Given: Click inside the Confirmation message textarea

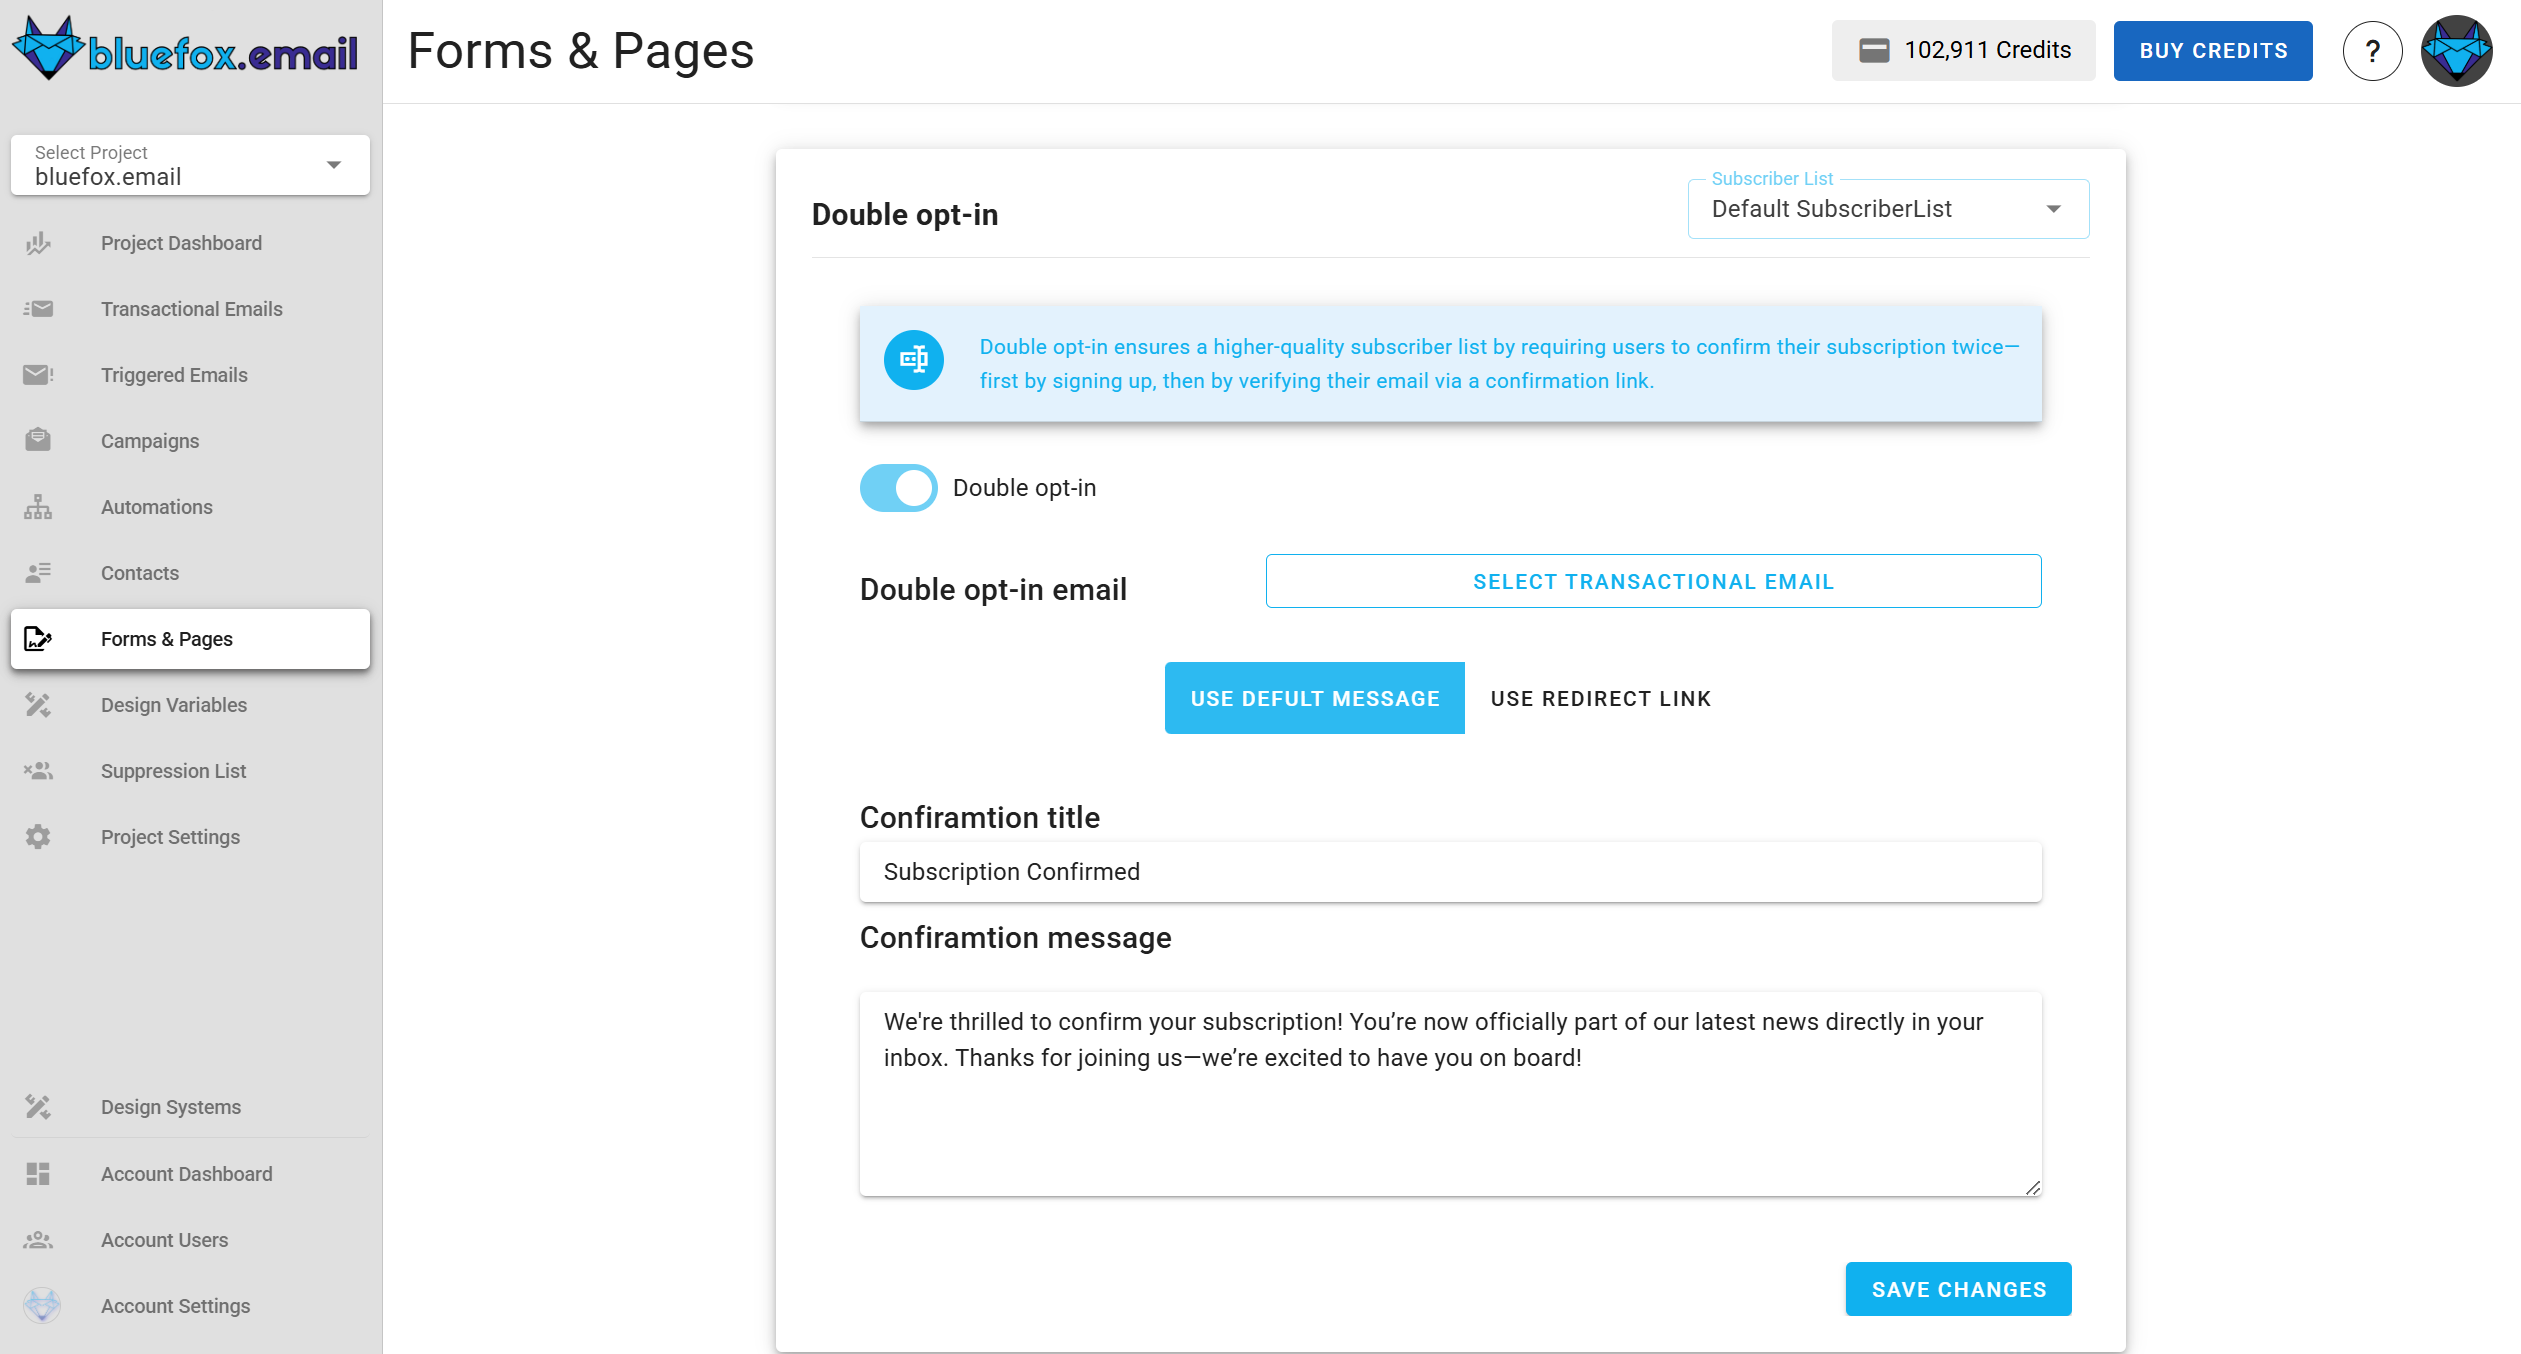Looking at the screenshot, I should 1450,1094.
